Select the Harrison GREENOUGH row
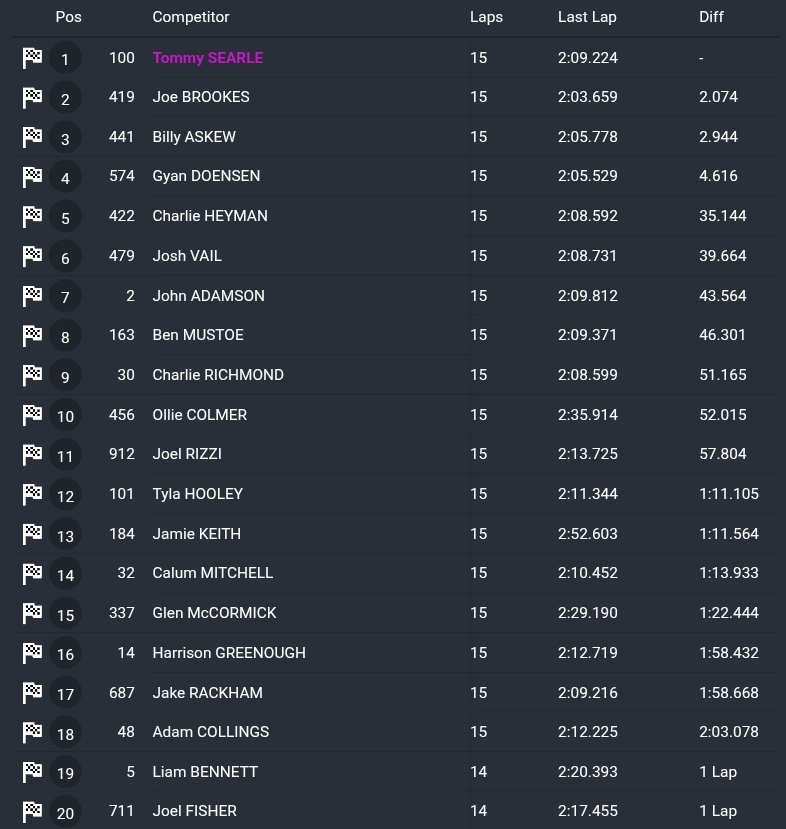This screenshot has height=829, width=786. (228, 653)
